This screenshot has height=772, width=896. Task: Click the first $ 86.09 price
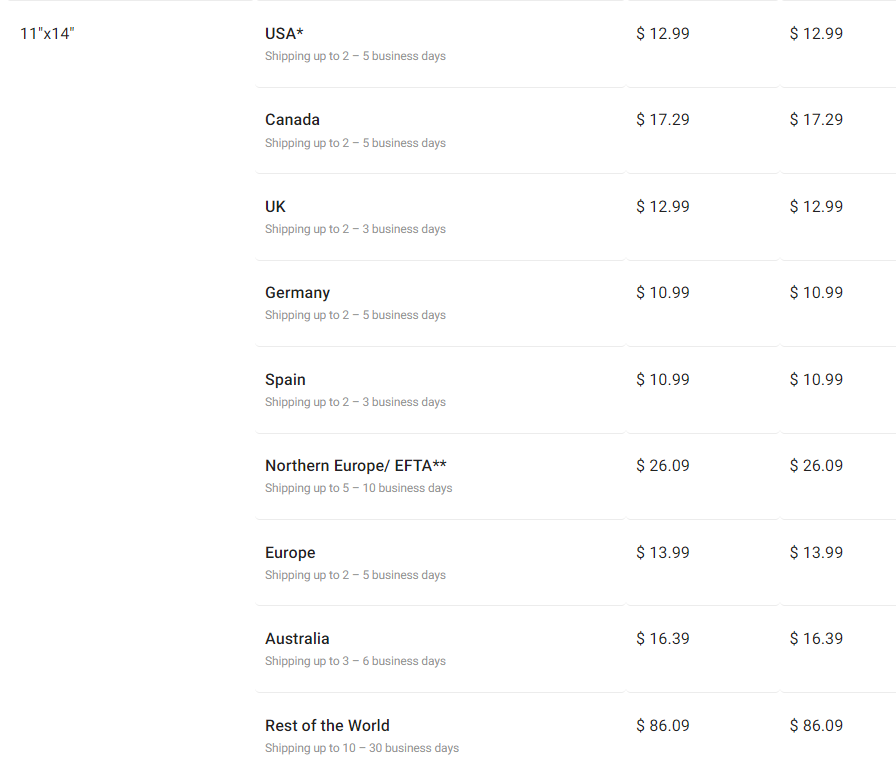click(662, 725)
